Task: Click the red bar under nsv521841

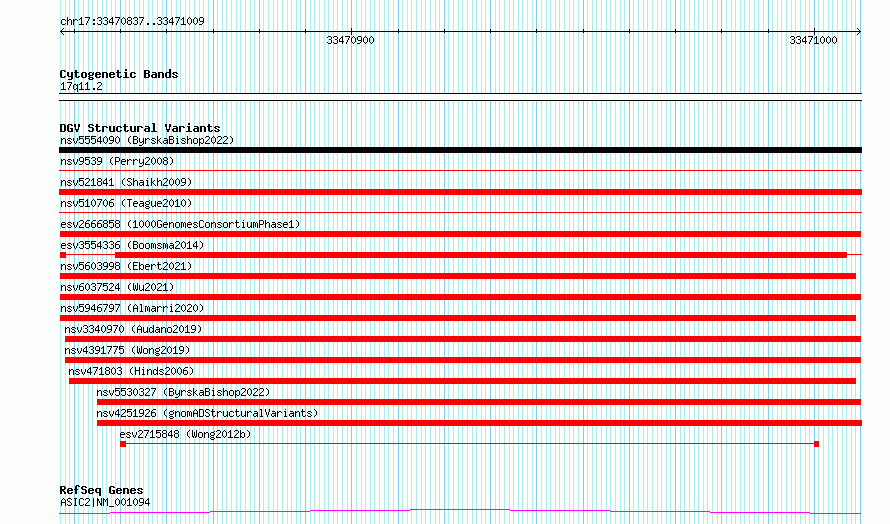Action: (460, 192)
